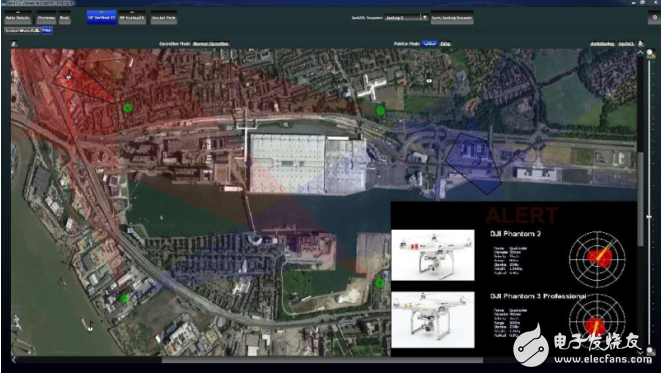Toggle the AntiAliasing option
The width and height of the screenshot is (661, 376).
coord(602,44)
